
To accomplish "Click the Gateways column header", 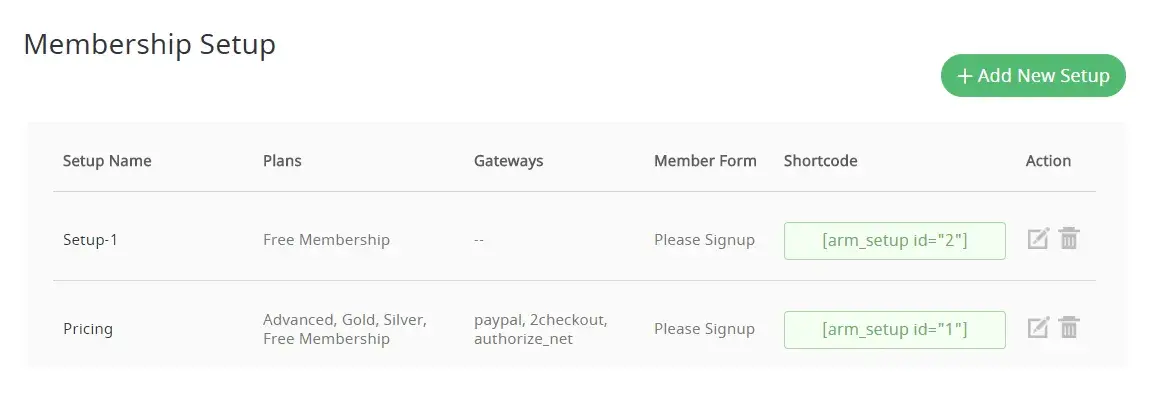I will (x=508, y=161).
